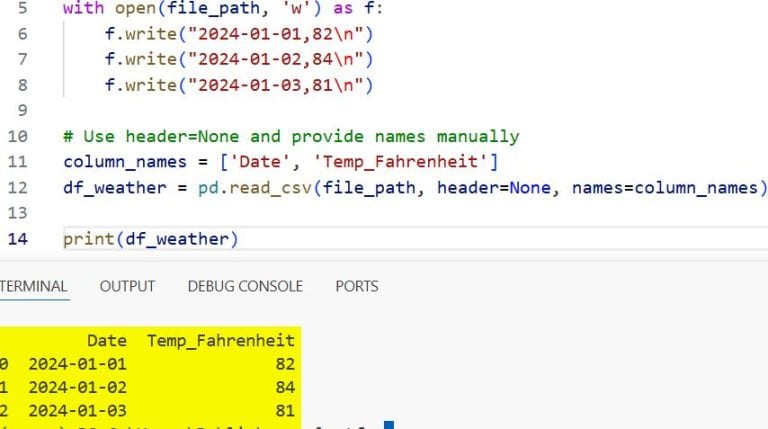Click the with open(file_path) statement

pos(223,8)
